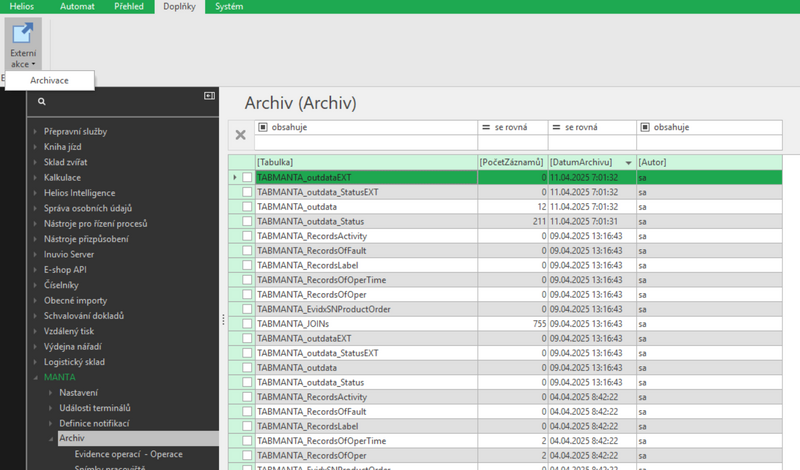Image resolution: width=800 pixels, height=470 pixels.
Task: Click the search magnifier in navigation panel
Action: [41, 101]
